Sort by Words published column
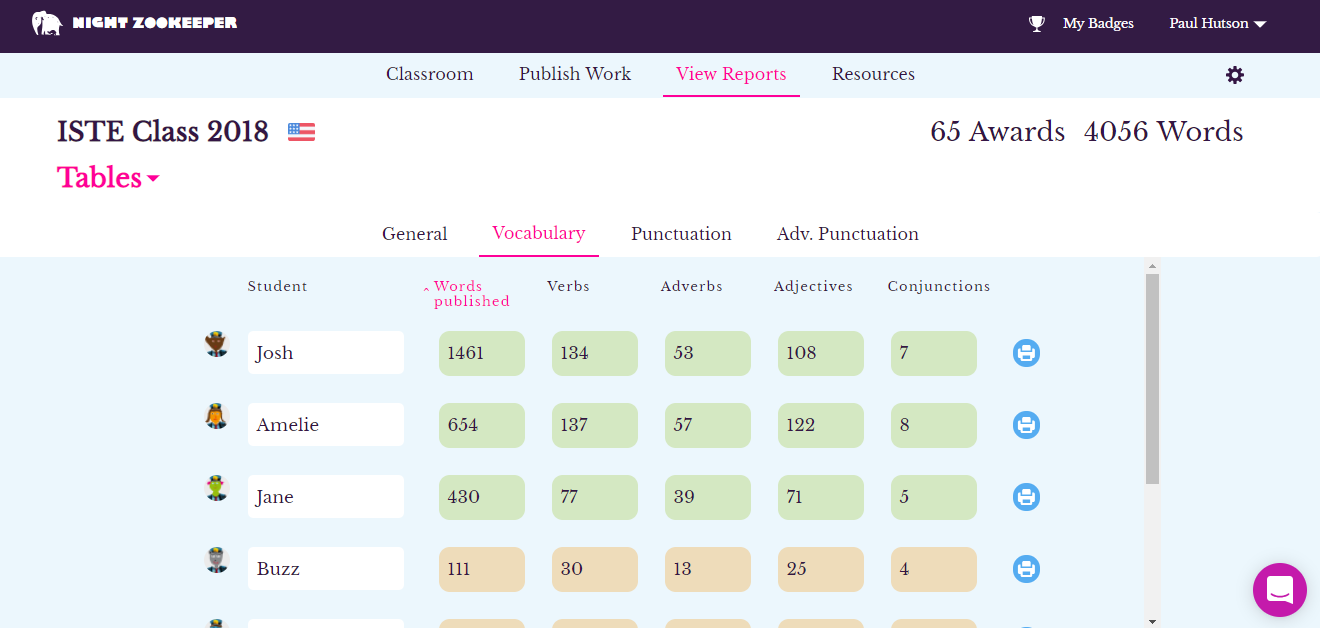 (x=466, y=294)
